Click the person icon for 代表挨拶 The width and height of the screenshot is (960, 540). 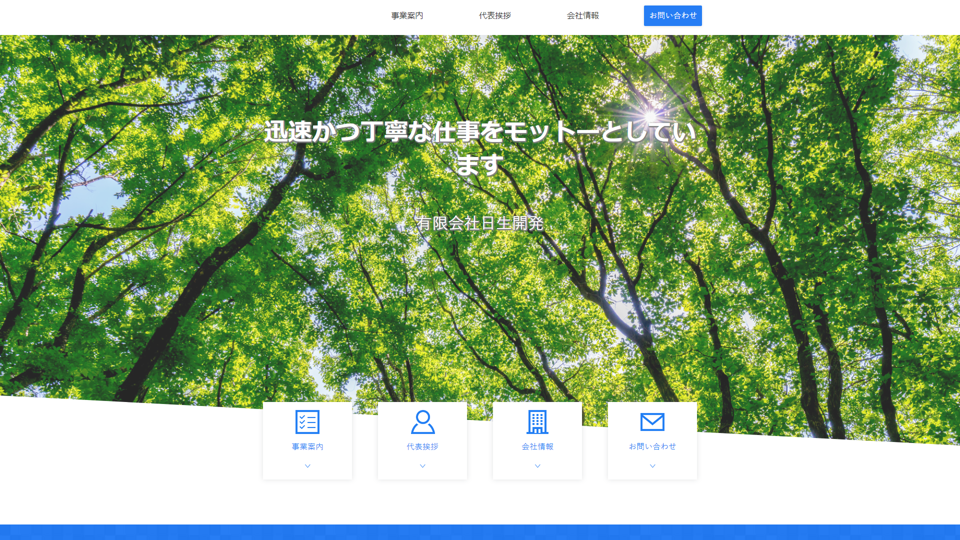422,422
